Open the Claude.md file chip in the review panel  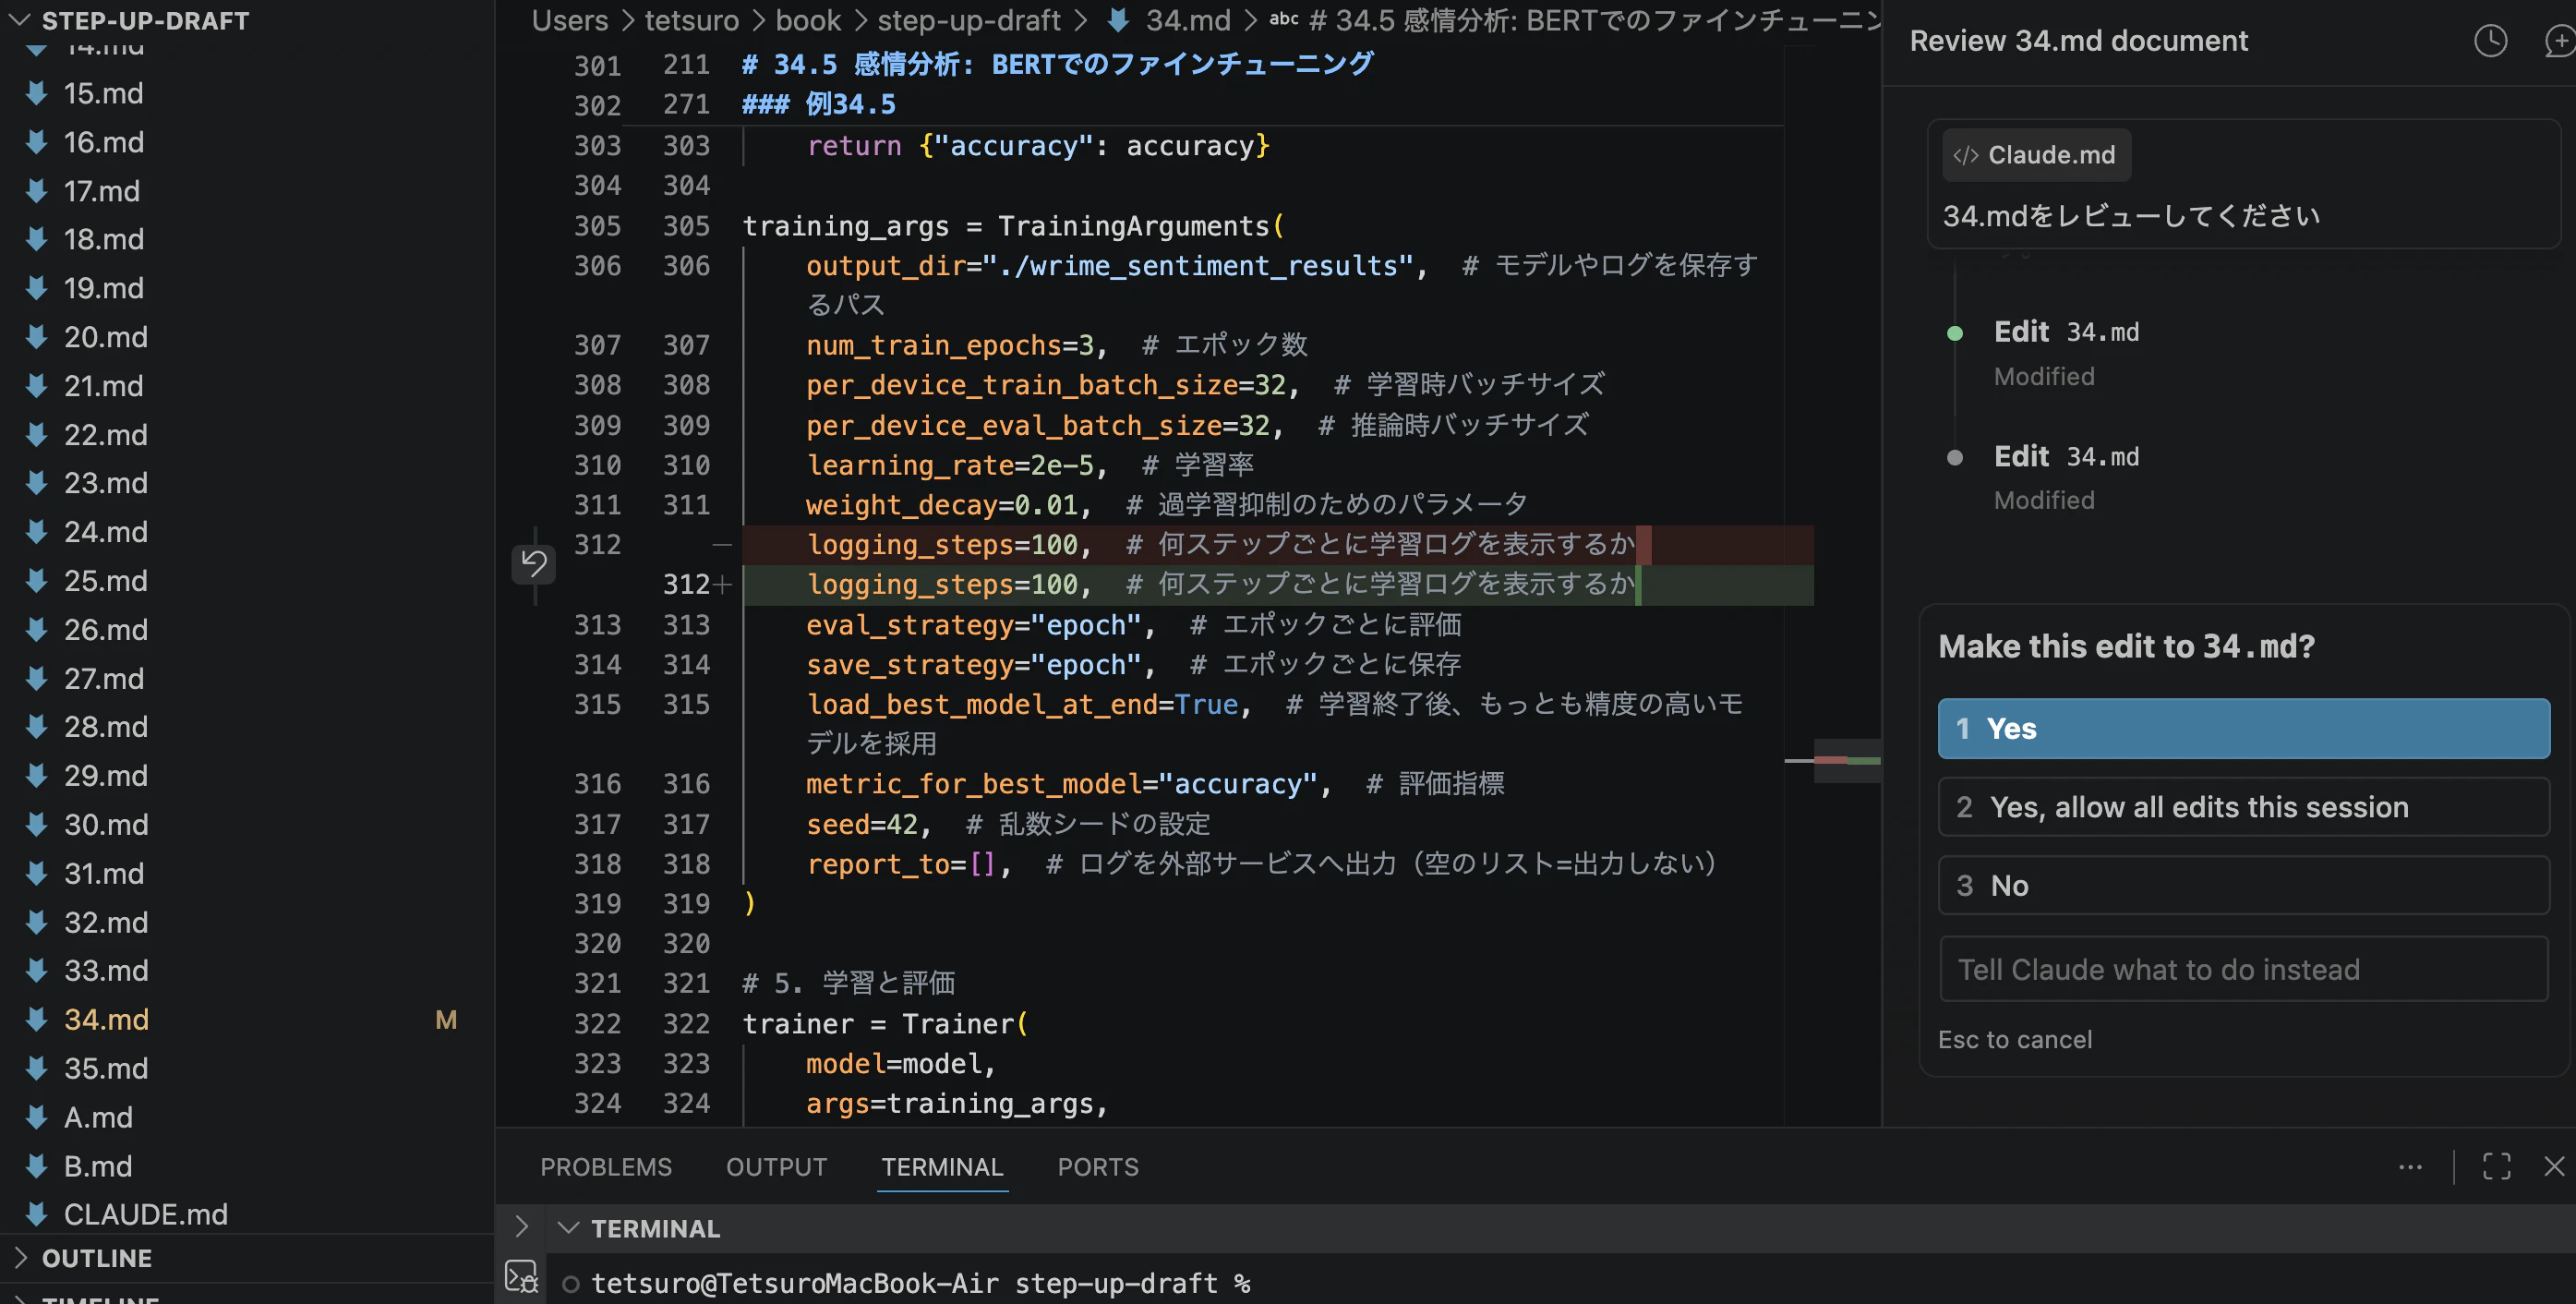coord(2036,154)
